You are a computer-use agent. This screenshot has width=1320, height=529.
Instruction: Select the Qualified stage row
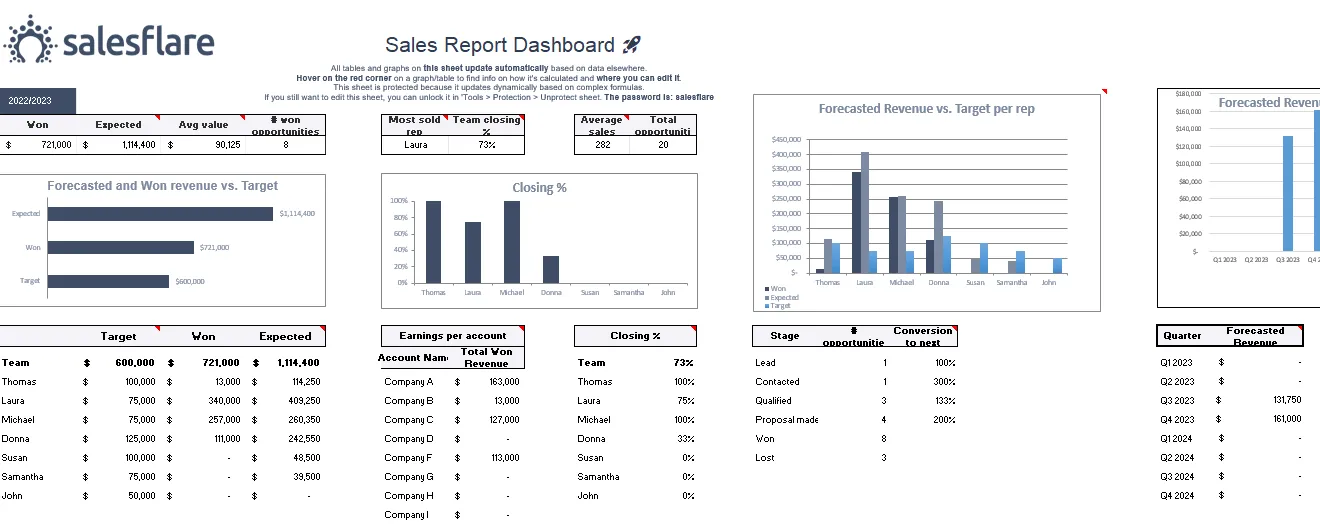(855, 401)
